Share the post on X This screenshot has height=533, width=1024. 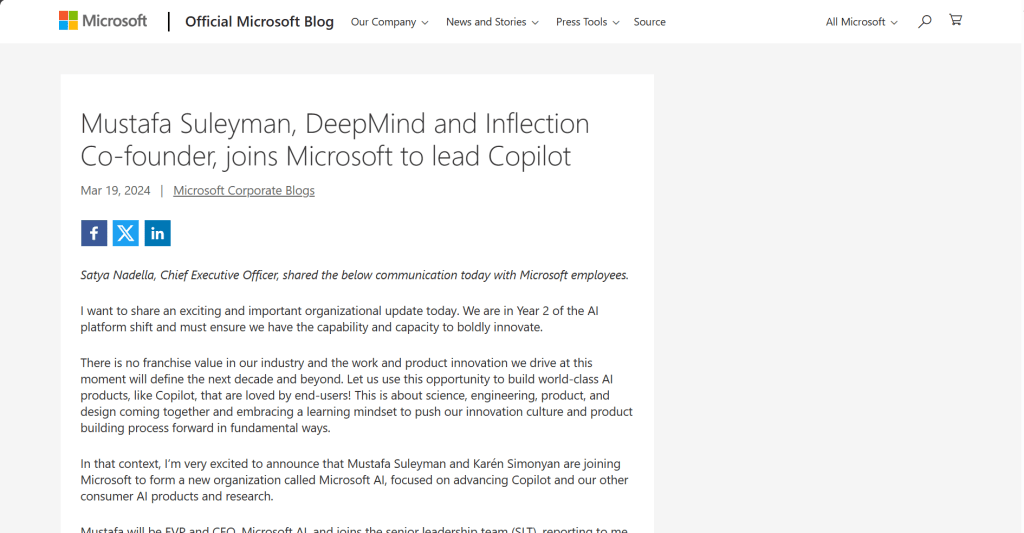[126, 233]
